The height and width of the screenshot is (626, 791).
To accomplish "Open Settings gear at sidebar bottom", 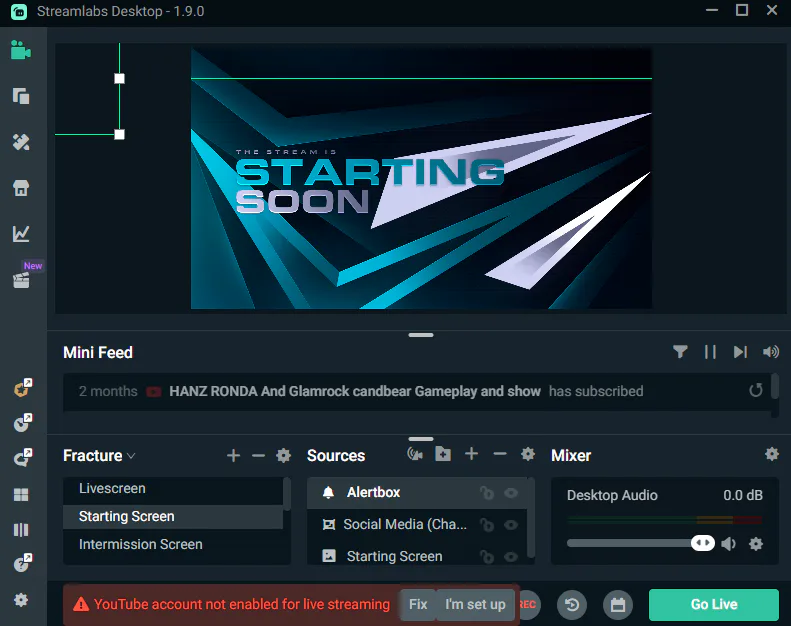I will 21,600.
